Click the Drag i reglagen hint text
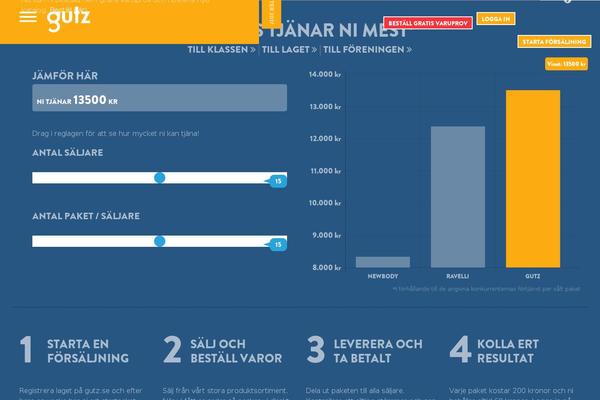Viewport: 600px width, 400px height. pyautogui.click(x=116, y=133)
